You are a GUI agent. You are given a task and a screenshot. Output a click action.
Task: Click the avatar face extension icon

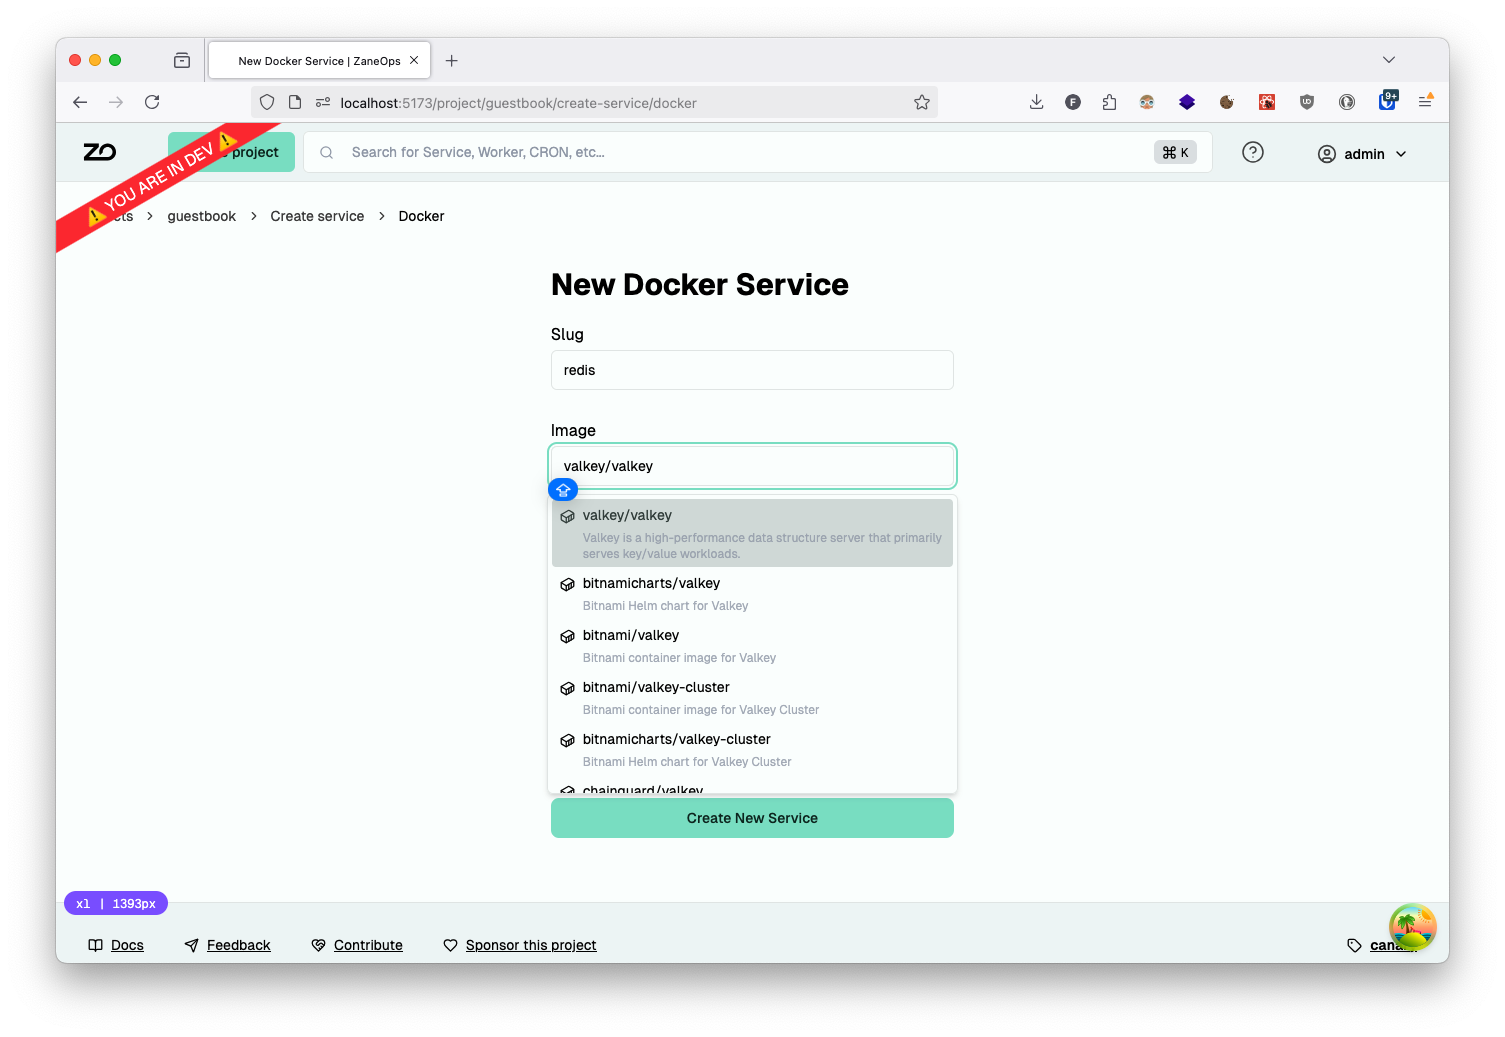[1147, 102]
